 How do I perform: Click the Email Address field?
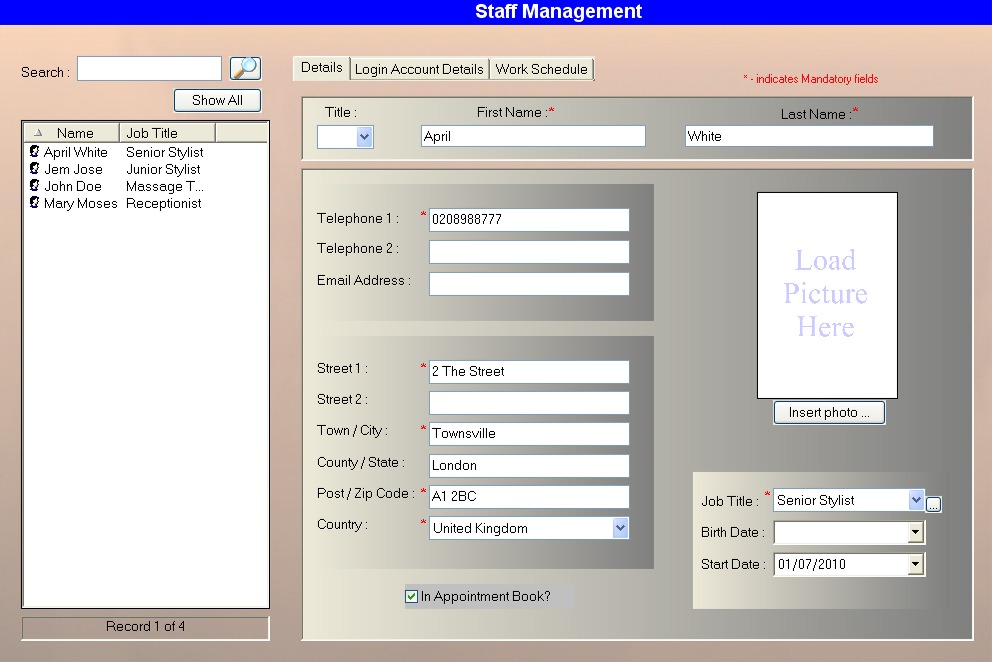pos(529,284)
